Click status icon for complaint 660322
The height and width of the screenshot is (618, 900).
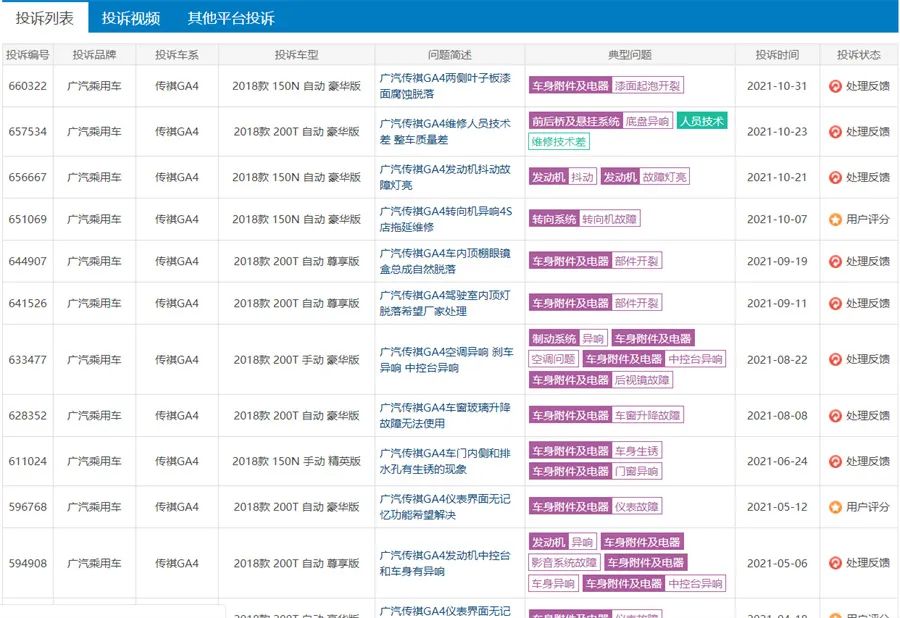pyautogui.click(x=835, y=86)
